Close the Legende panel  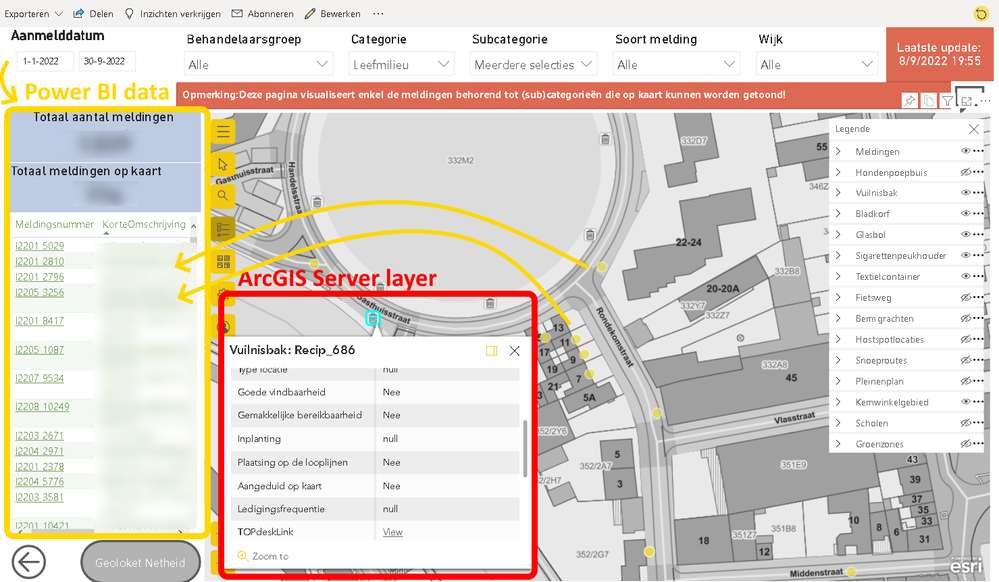pyautogui.click(x=974, y=129)
